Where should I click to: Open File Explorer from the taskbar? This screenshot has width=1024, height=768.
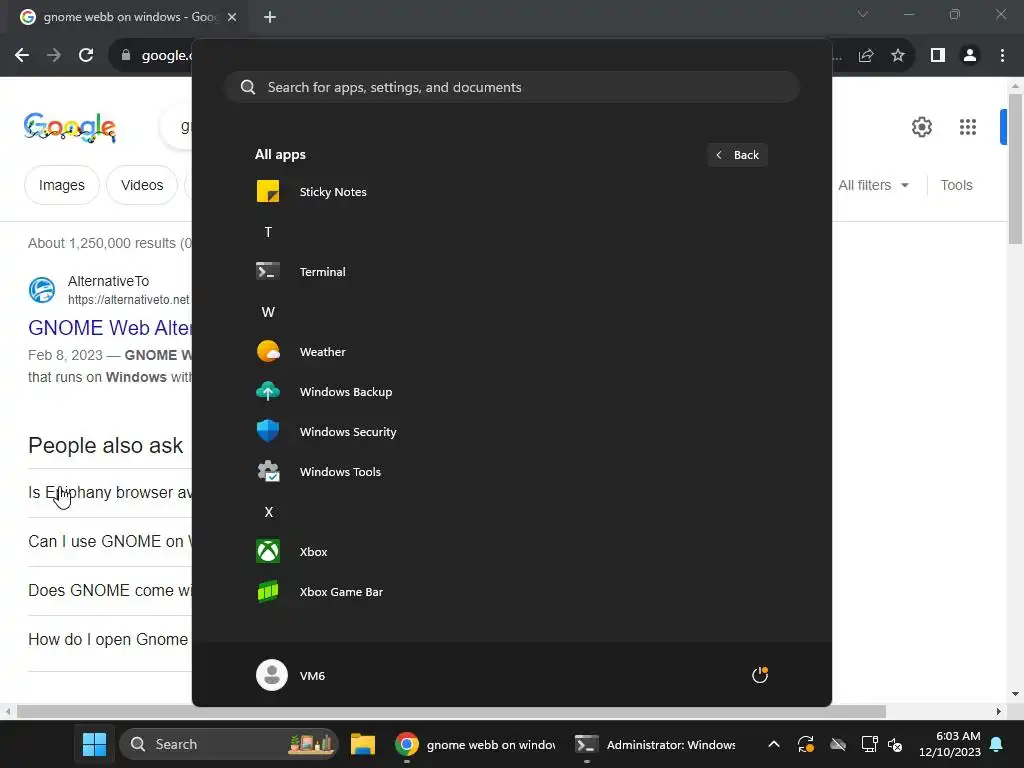[x=362, y=744]
